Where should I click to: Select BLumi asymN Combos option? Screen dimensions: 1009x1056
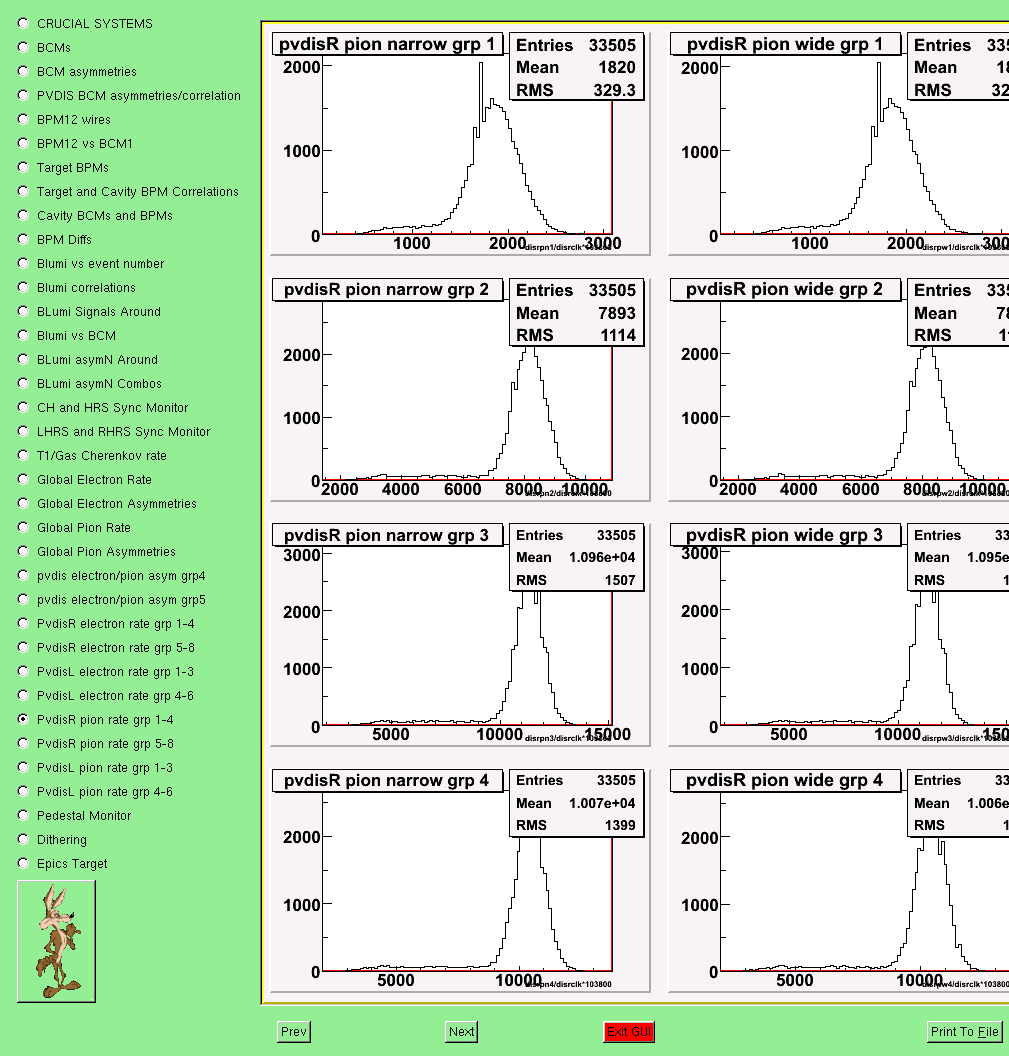(24, 384)
